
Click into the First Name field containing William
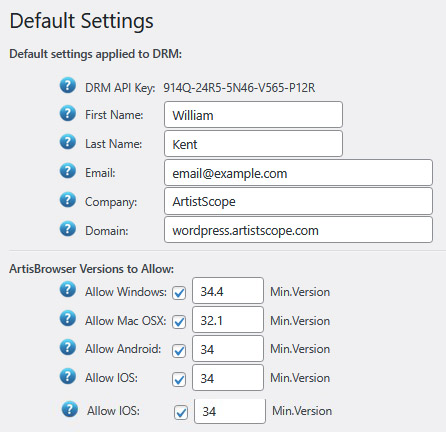point(253,115)
